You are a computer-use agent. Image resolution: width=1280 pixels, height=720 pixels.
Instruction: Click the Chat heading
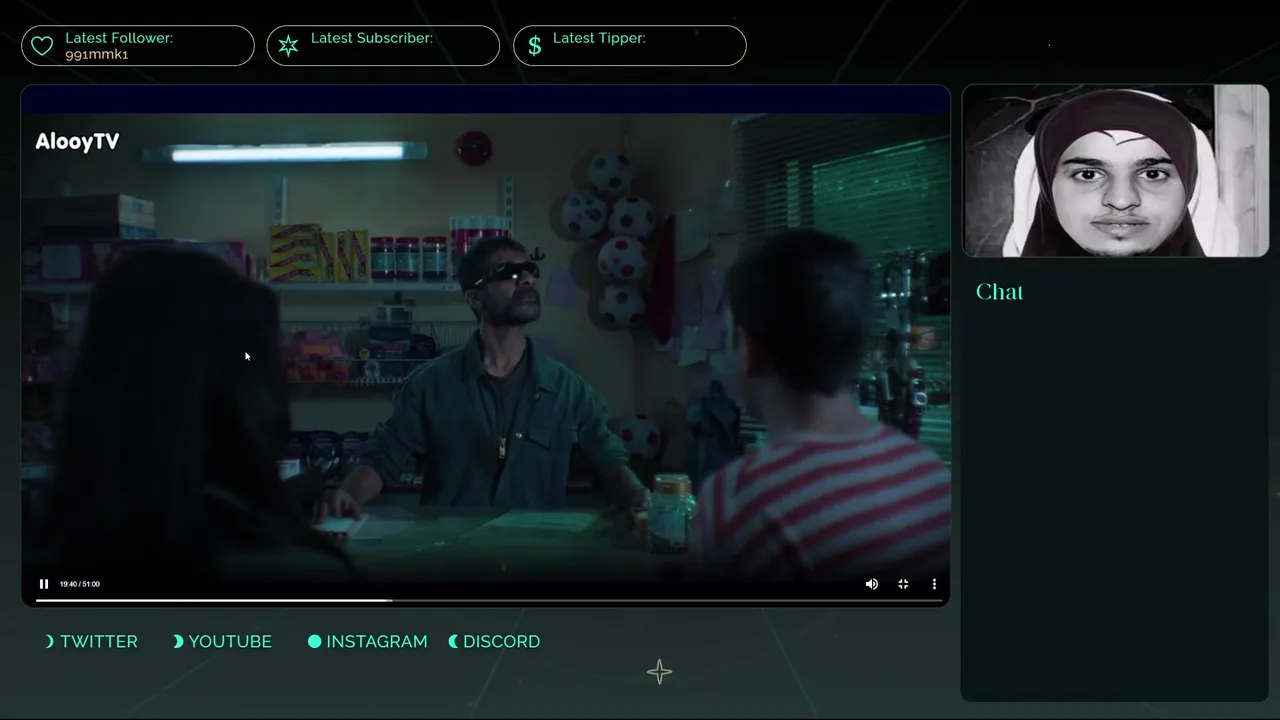pyautogui.click(x=1000, y=292)
